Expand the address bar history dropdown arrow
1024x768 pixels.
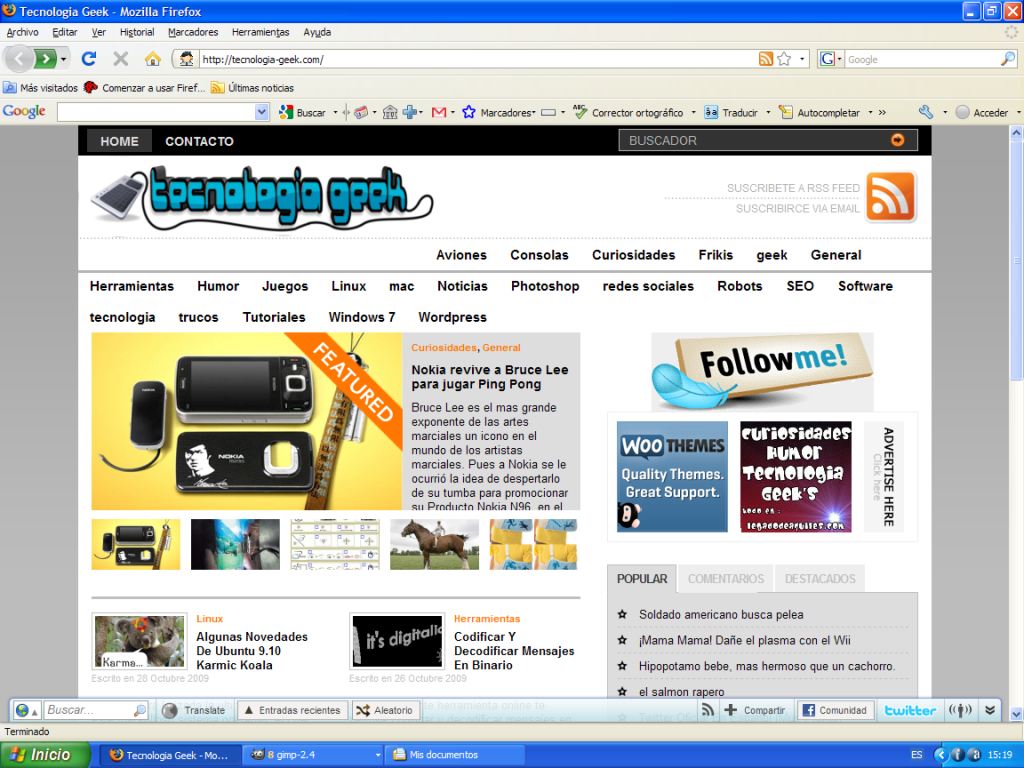(802, 59)
